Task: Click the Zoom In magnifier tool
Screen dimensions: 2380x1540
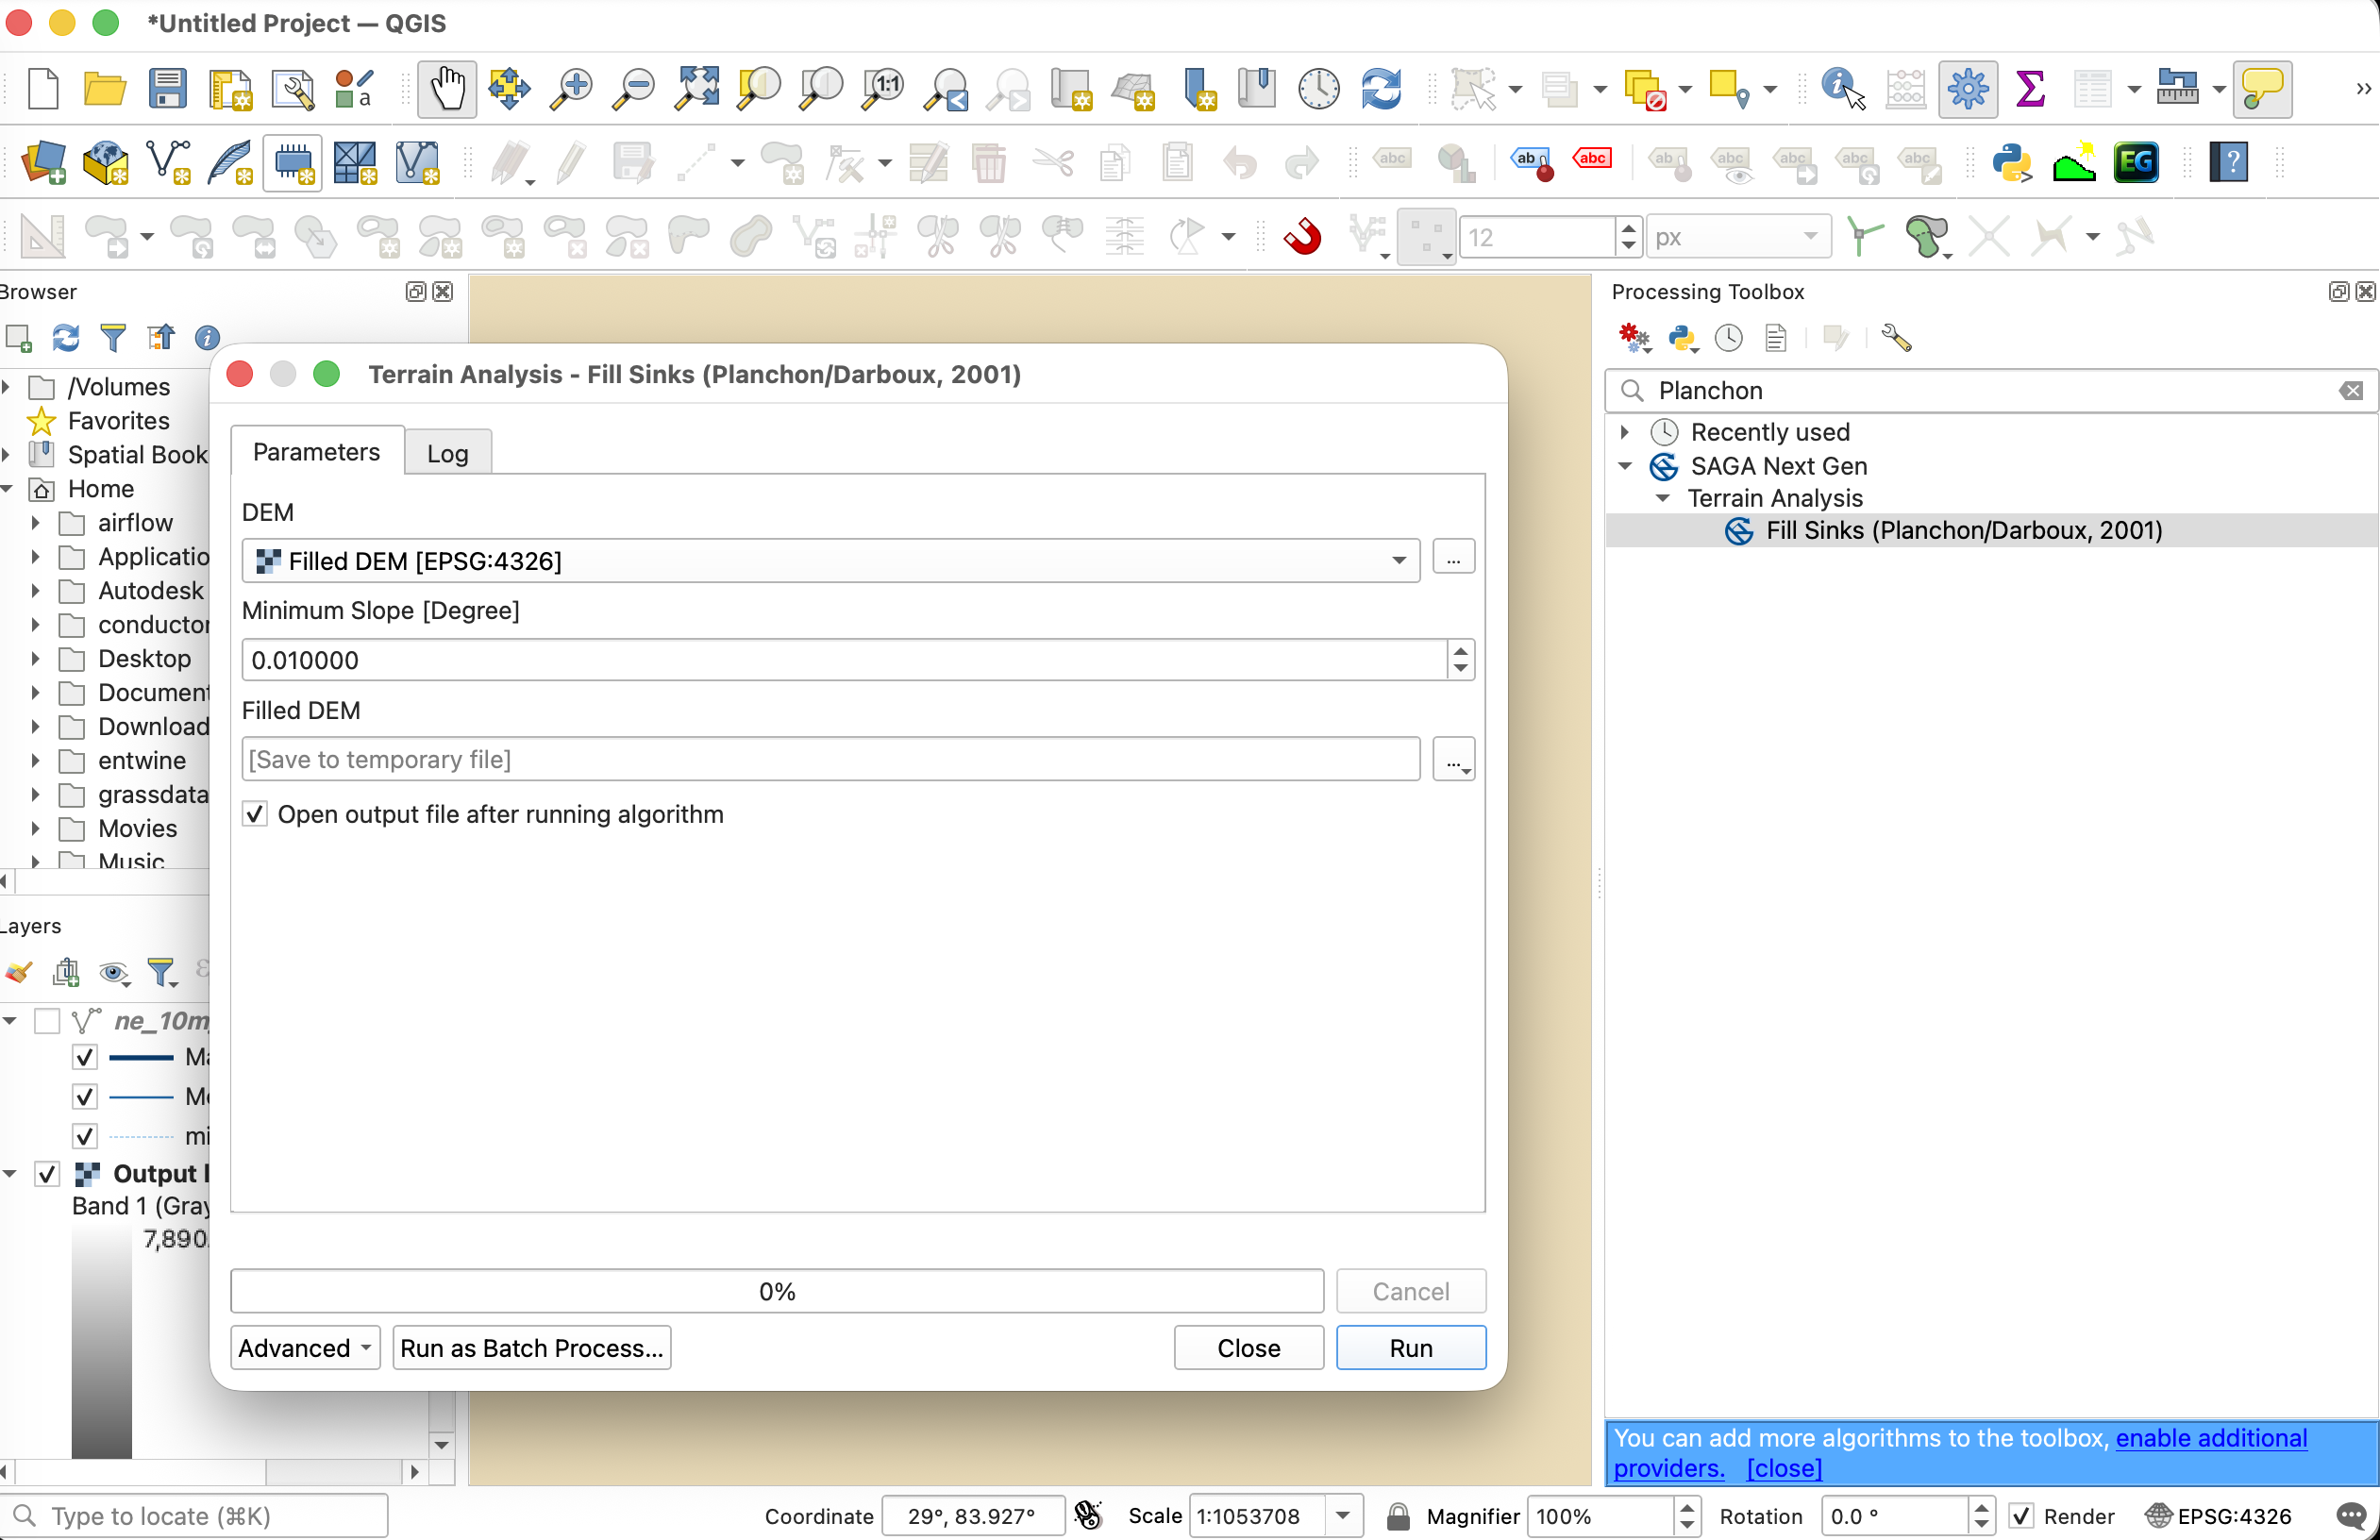Action: tap(572, 89)
